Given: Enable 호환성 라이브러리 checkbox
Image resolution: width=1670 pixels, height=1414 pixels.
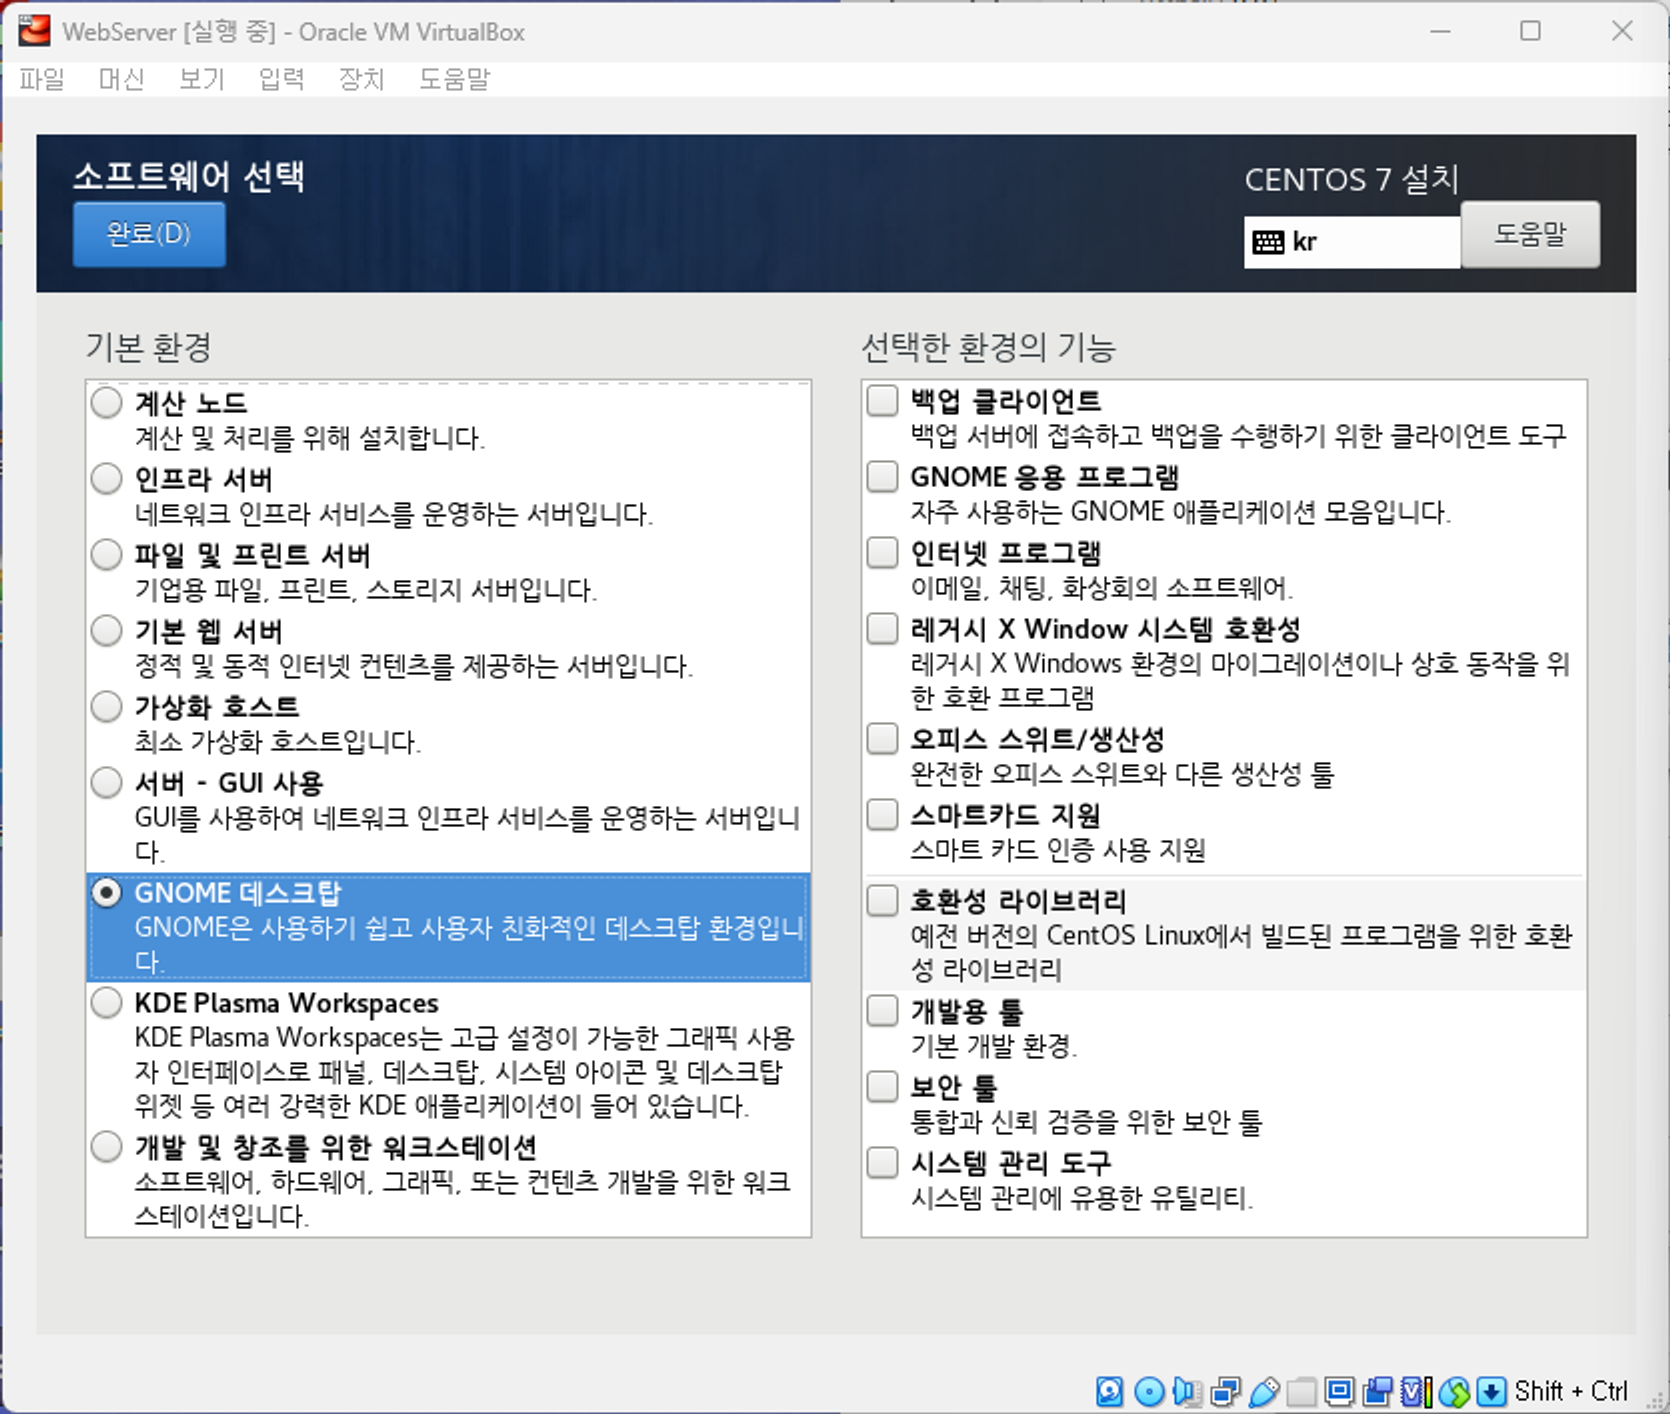Looking at the screenshot, I should [x=882, y=901].
